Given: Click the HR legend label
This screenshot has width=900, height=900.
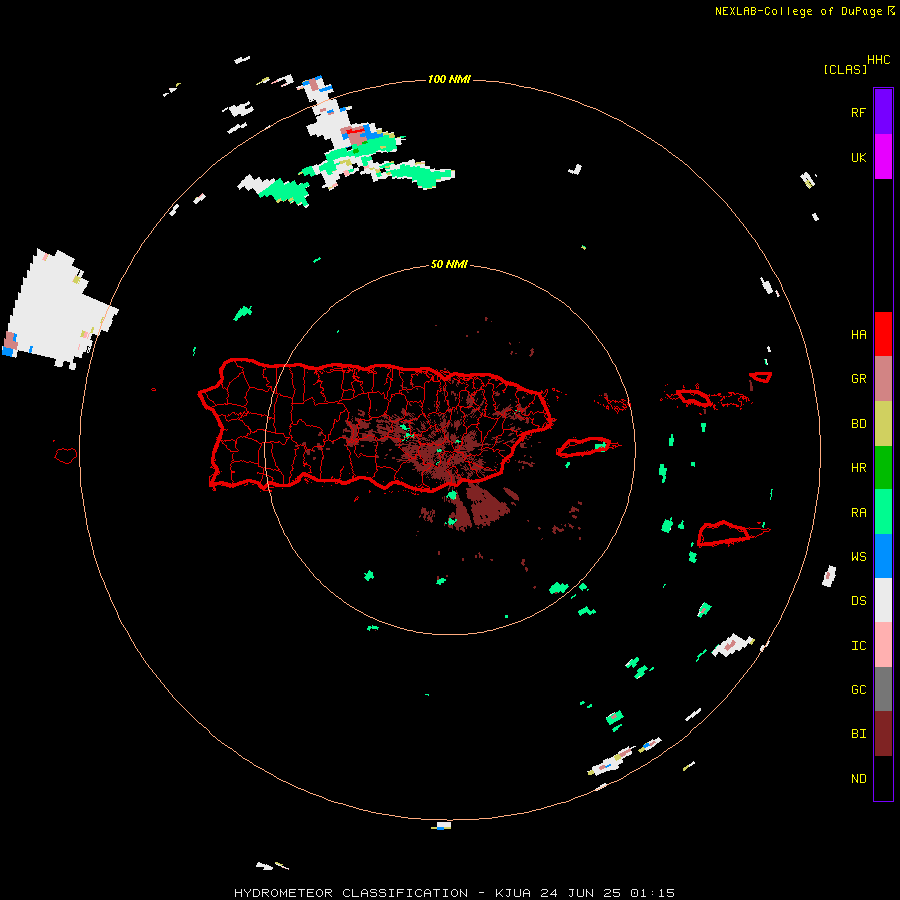Looking at the screenshot, I should pyautogui.click(x=858, y=468).
